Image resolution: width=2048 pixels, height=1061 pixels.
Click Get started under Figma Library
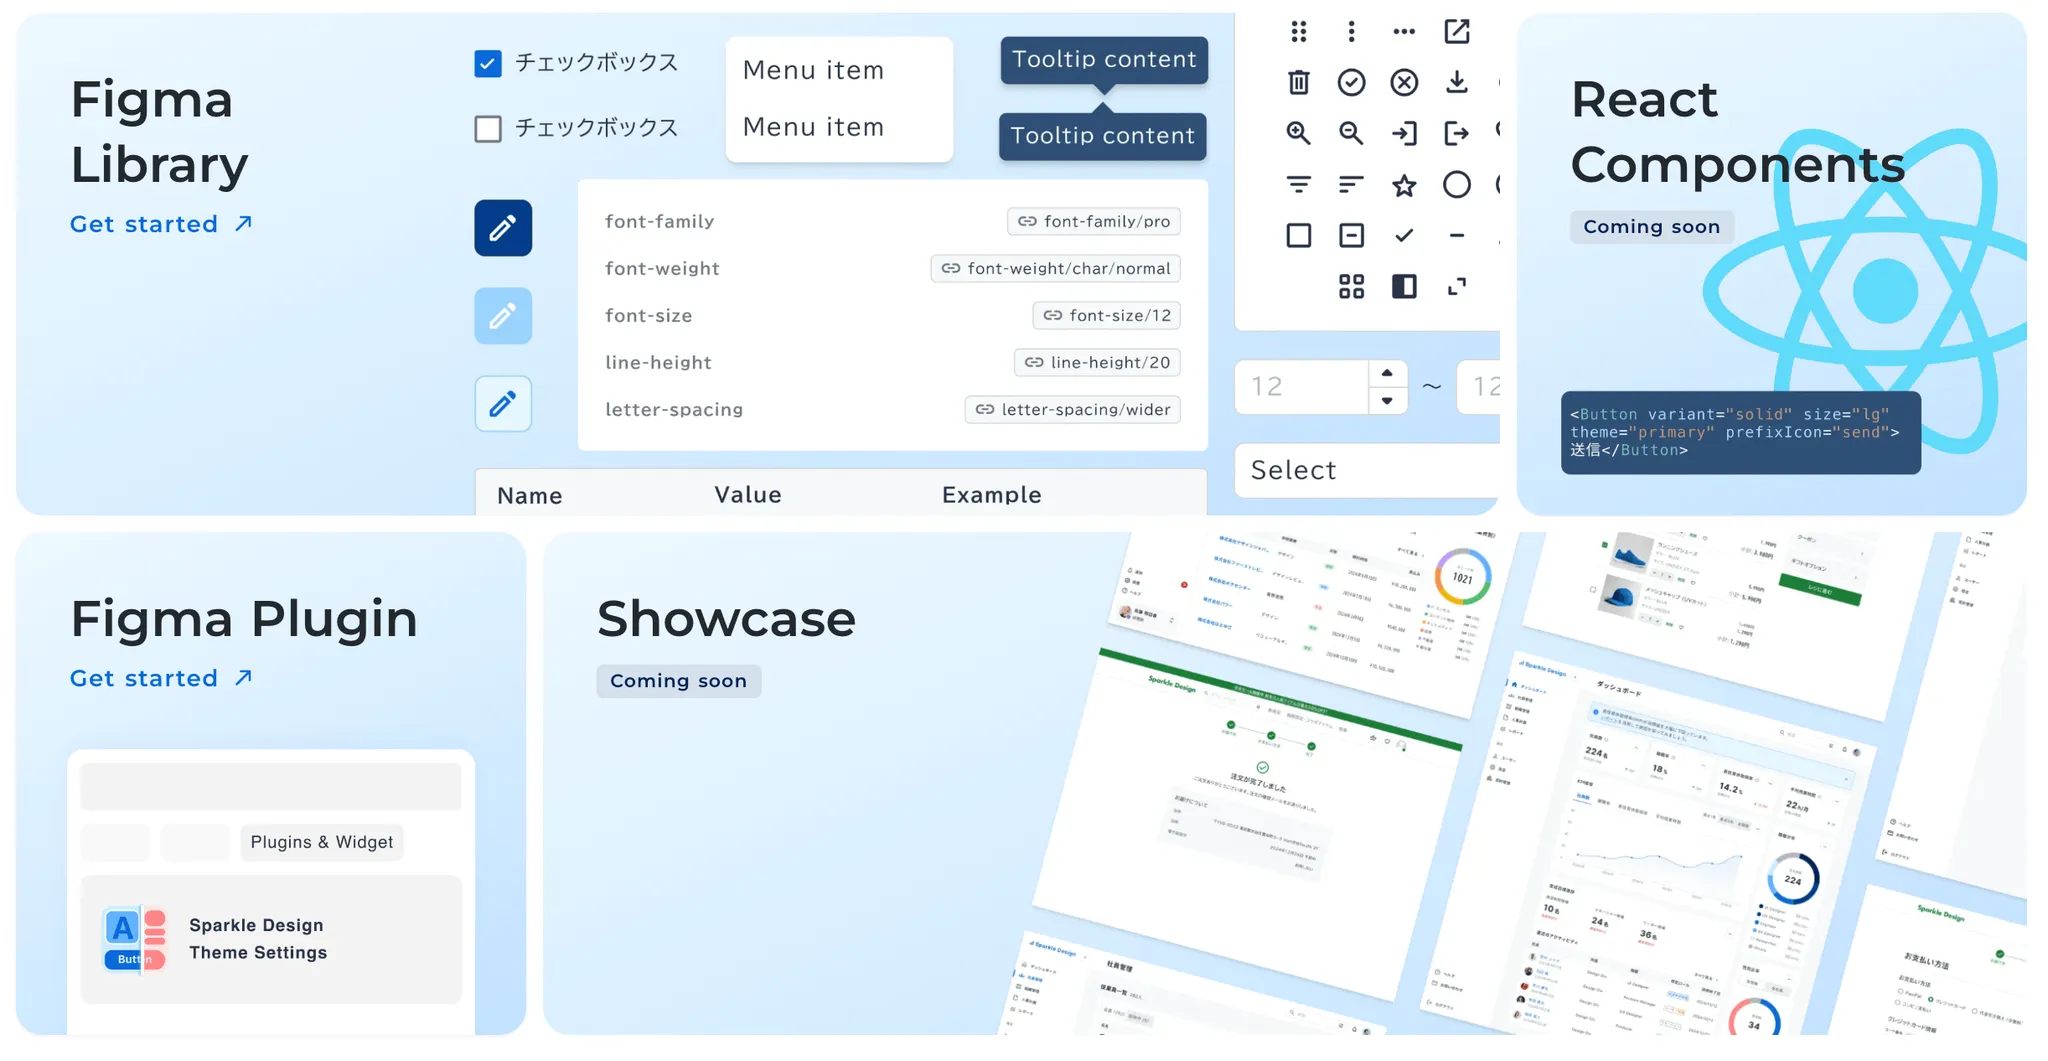(x=161, y=224)
